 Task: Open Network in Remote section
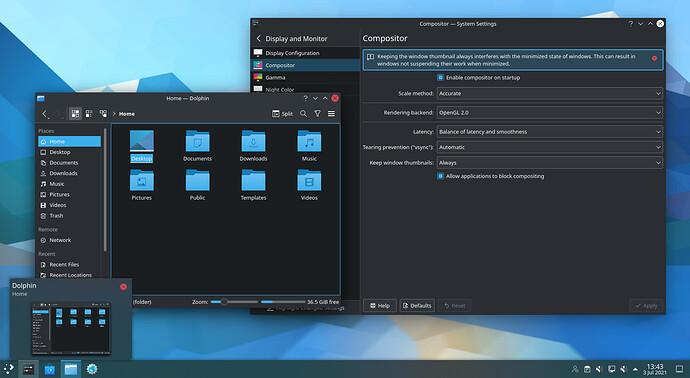(x=70, y=240)
